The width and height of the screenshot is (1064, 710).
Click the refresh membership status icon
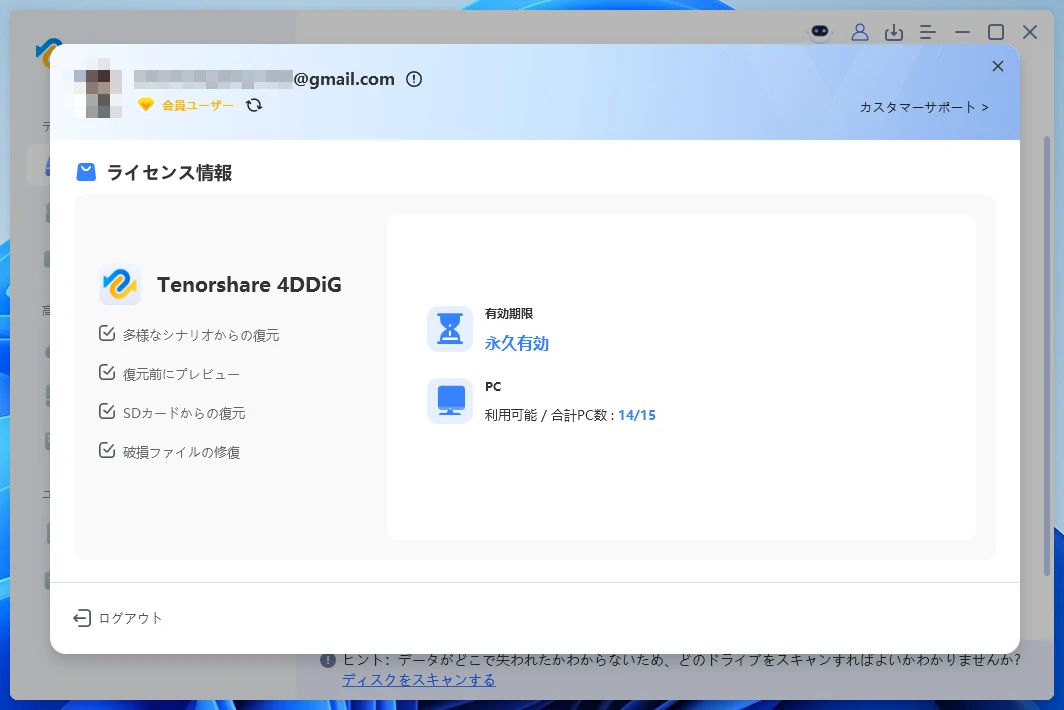pyautogui.click(x=254, y=105)
